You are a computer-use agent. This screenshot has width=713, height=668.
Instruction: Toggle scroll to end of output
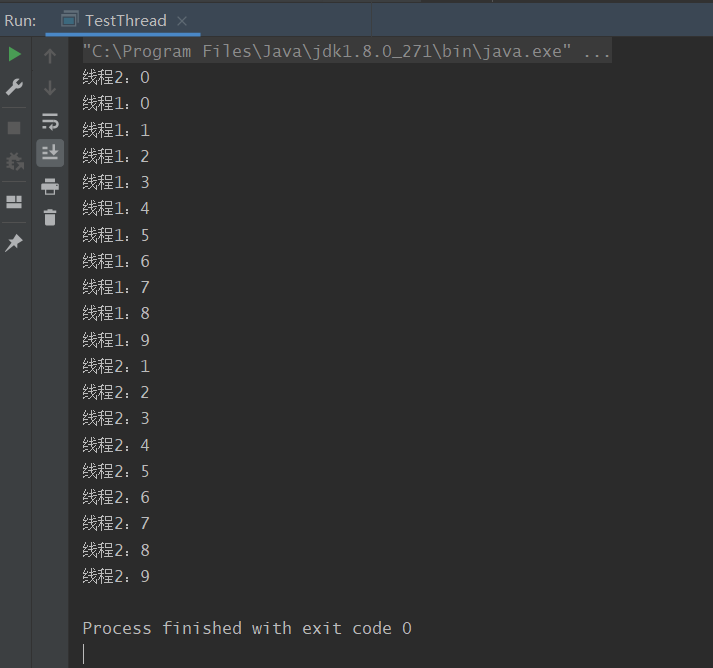pyautogui.click(x=50, y=153)
